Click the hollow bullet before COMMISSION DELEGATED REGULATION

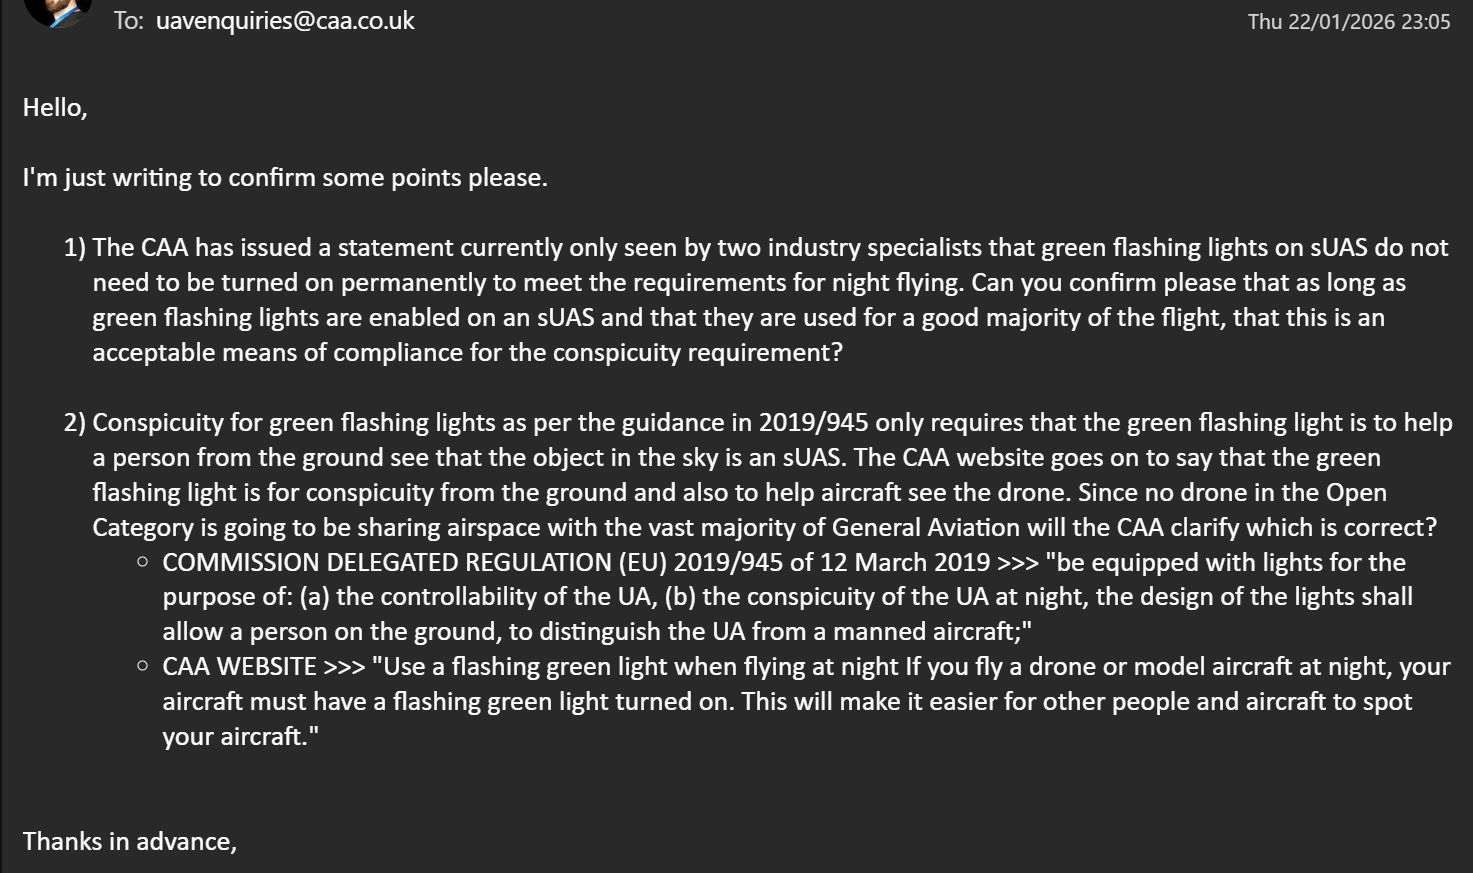(x=143, y=562)
